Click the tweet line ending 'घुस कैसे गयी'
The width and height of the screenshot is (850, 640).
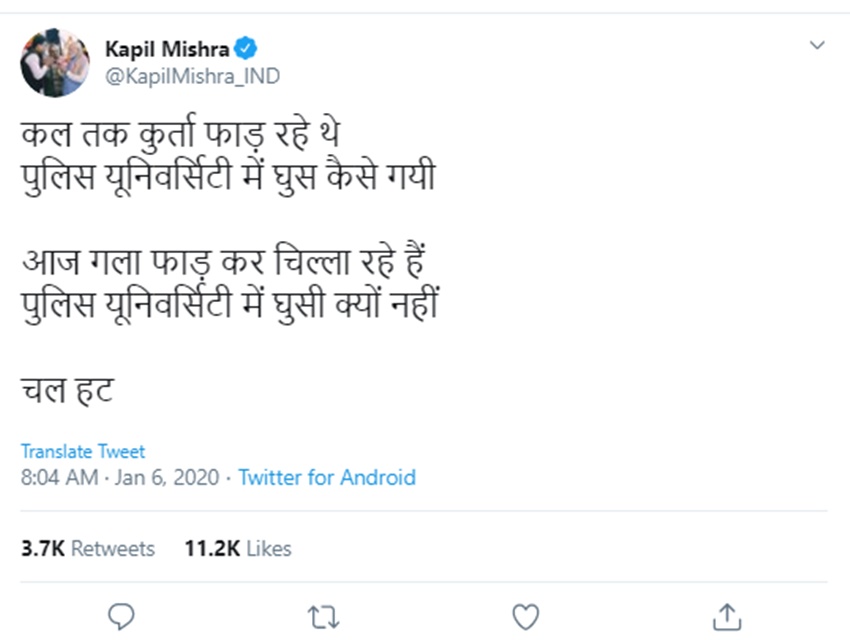coord(228,179)
